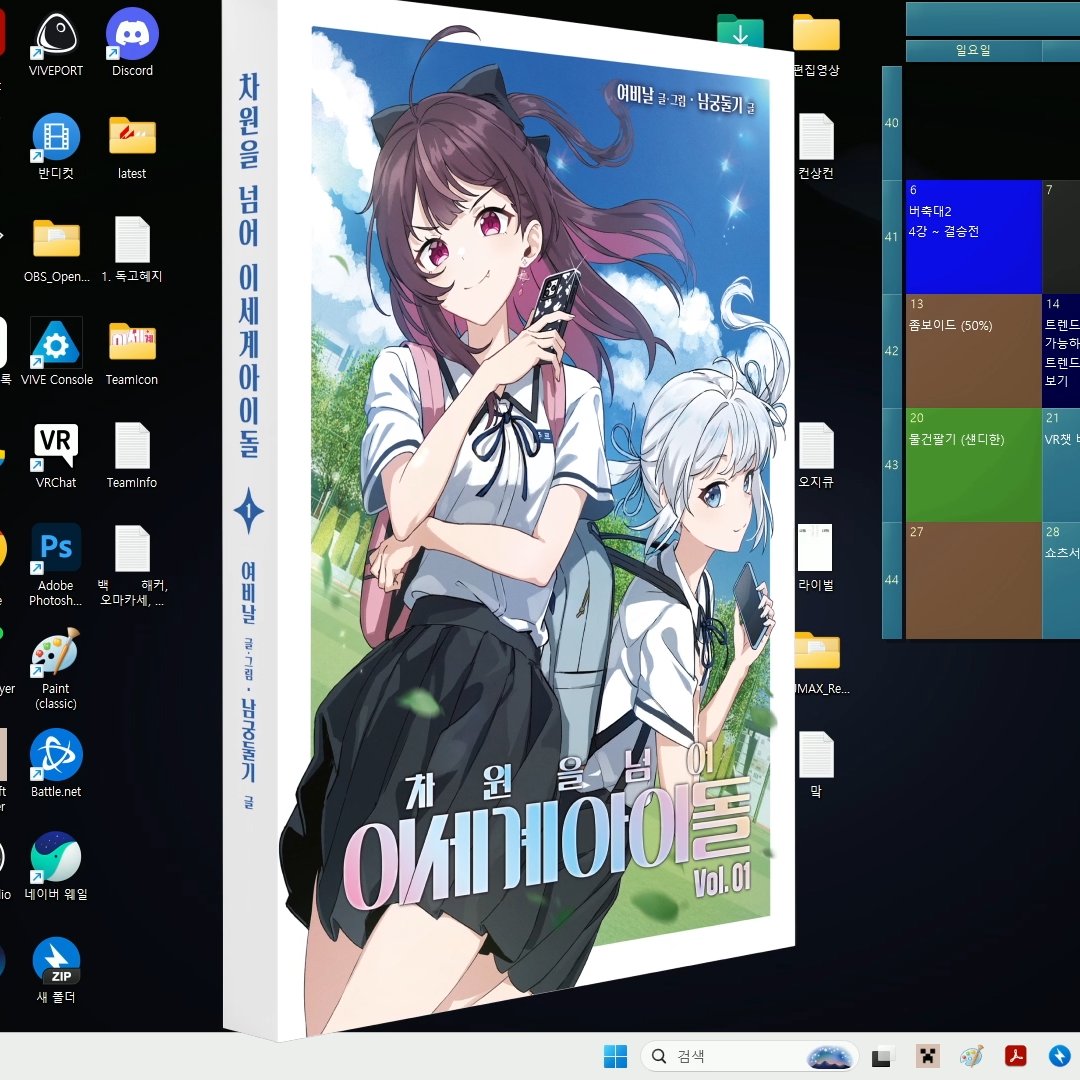Screen dimensions: 1080x1080
Task: Open Task View from the taskbar
Action: click(881, 1057)
